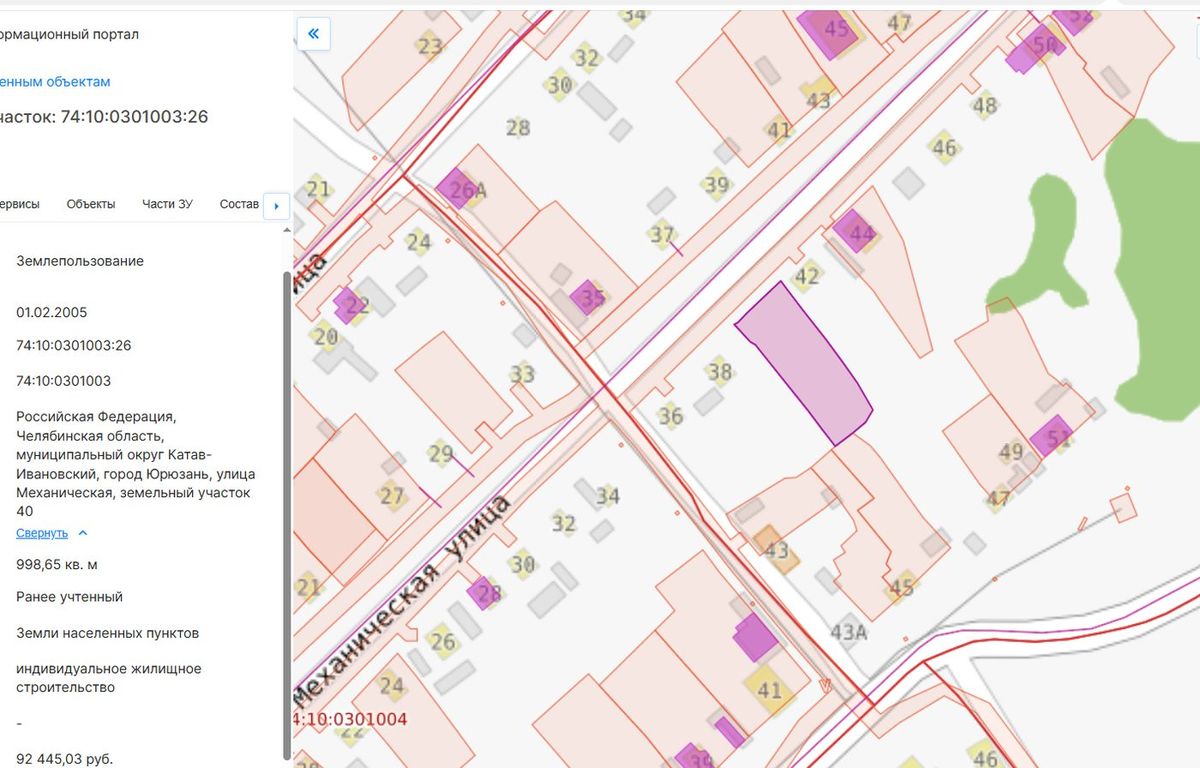Click the Свернуть link to collapse address

pyautogui.click(x=42, y=533)
